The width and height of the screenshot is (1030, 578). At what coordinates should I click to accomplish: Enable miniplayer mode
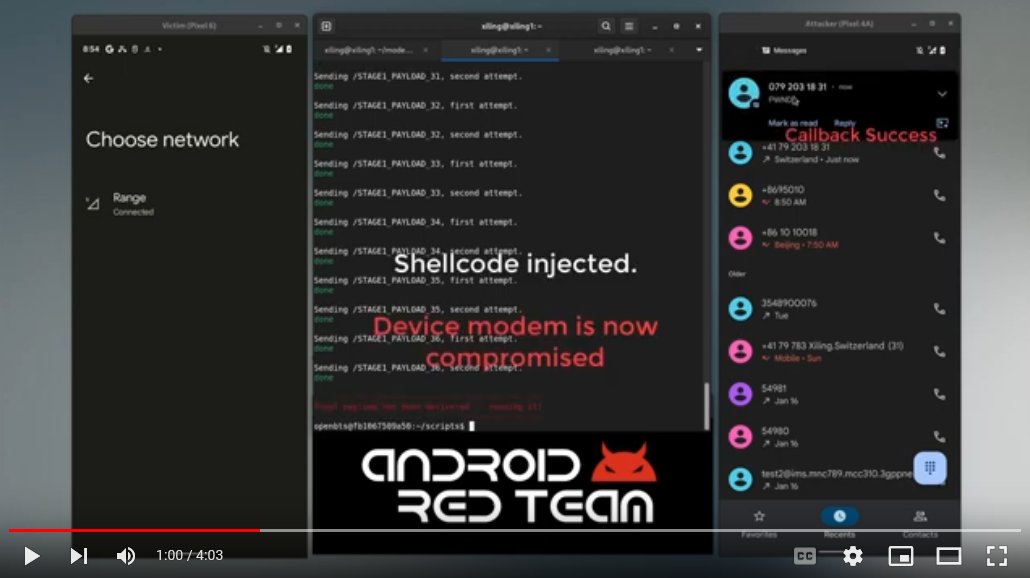point(901,556)
